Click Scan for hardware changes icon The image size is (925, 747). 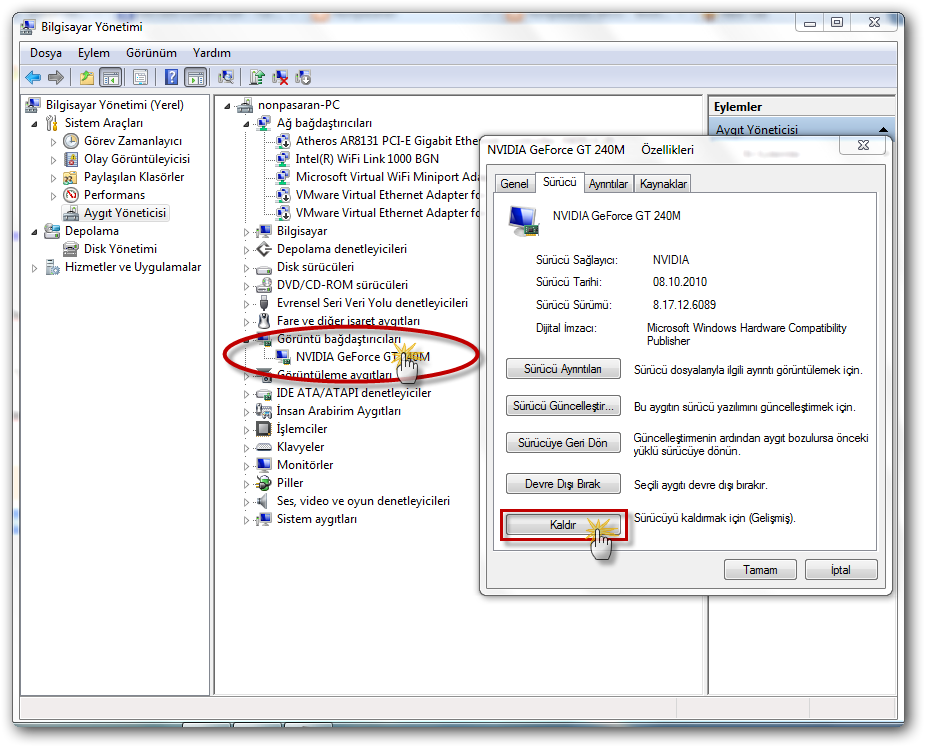226,77
